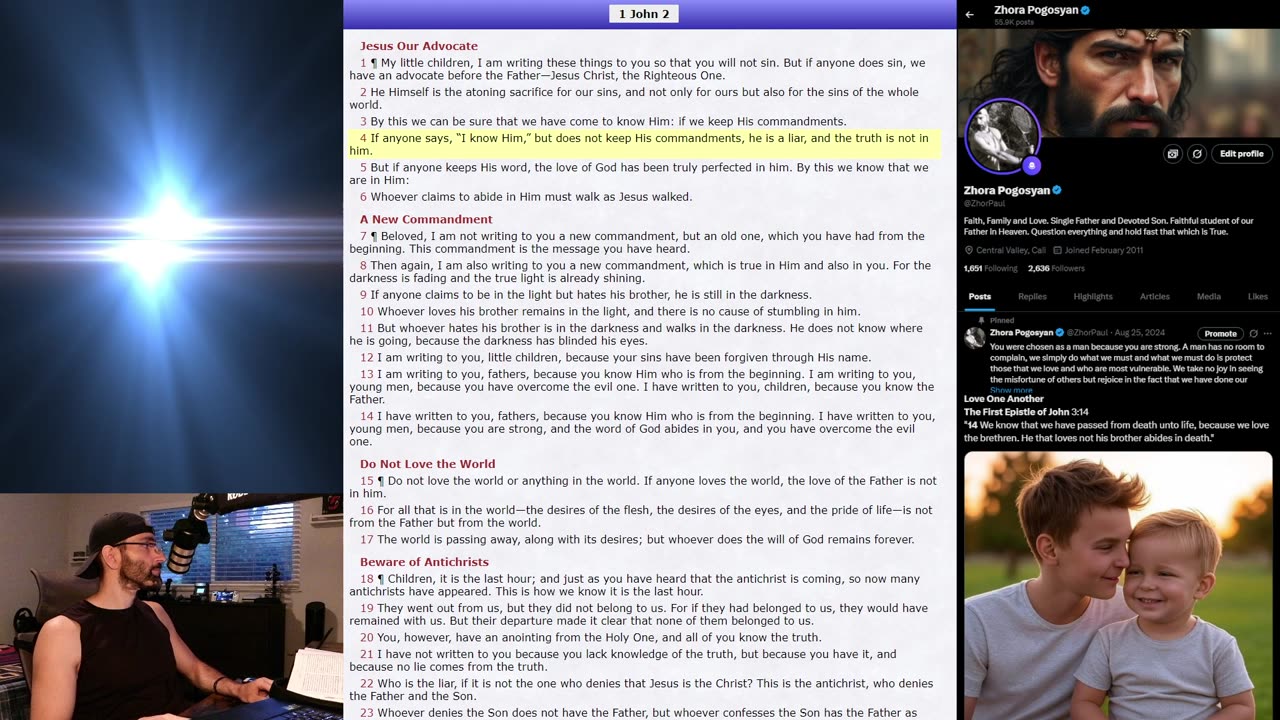
Task: Open the profile banner image
Action: (1118, 82)
